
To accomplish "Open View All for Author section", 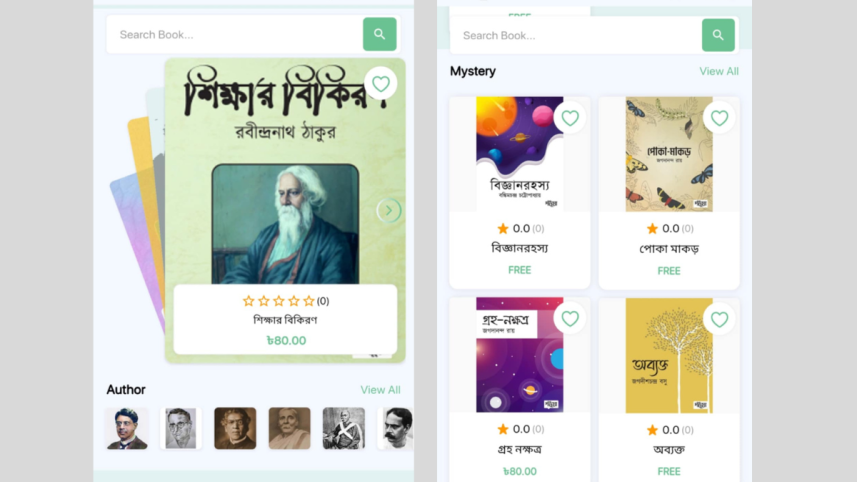I will [380, 390].
